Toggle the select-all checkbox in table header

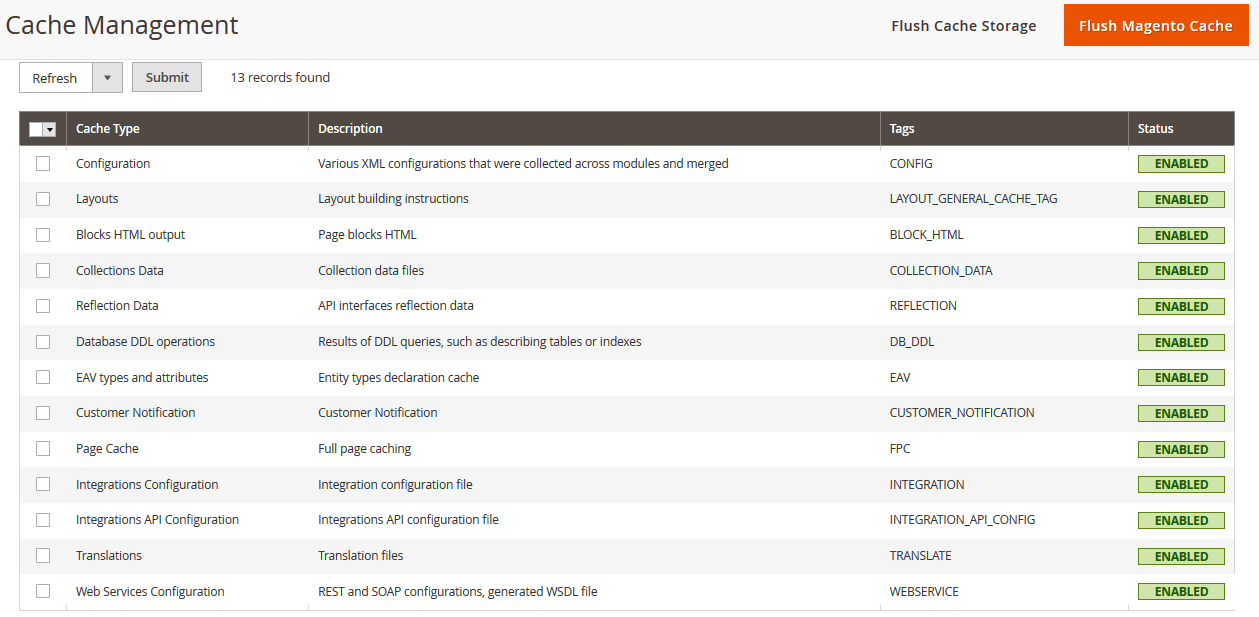(37, 129)
